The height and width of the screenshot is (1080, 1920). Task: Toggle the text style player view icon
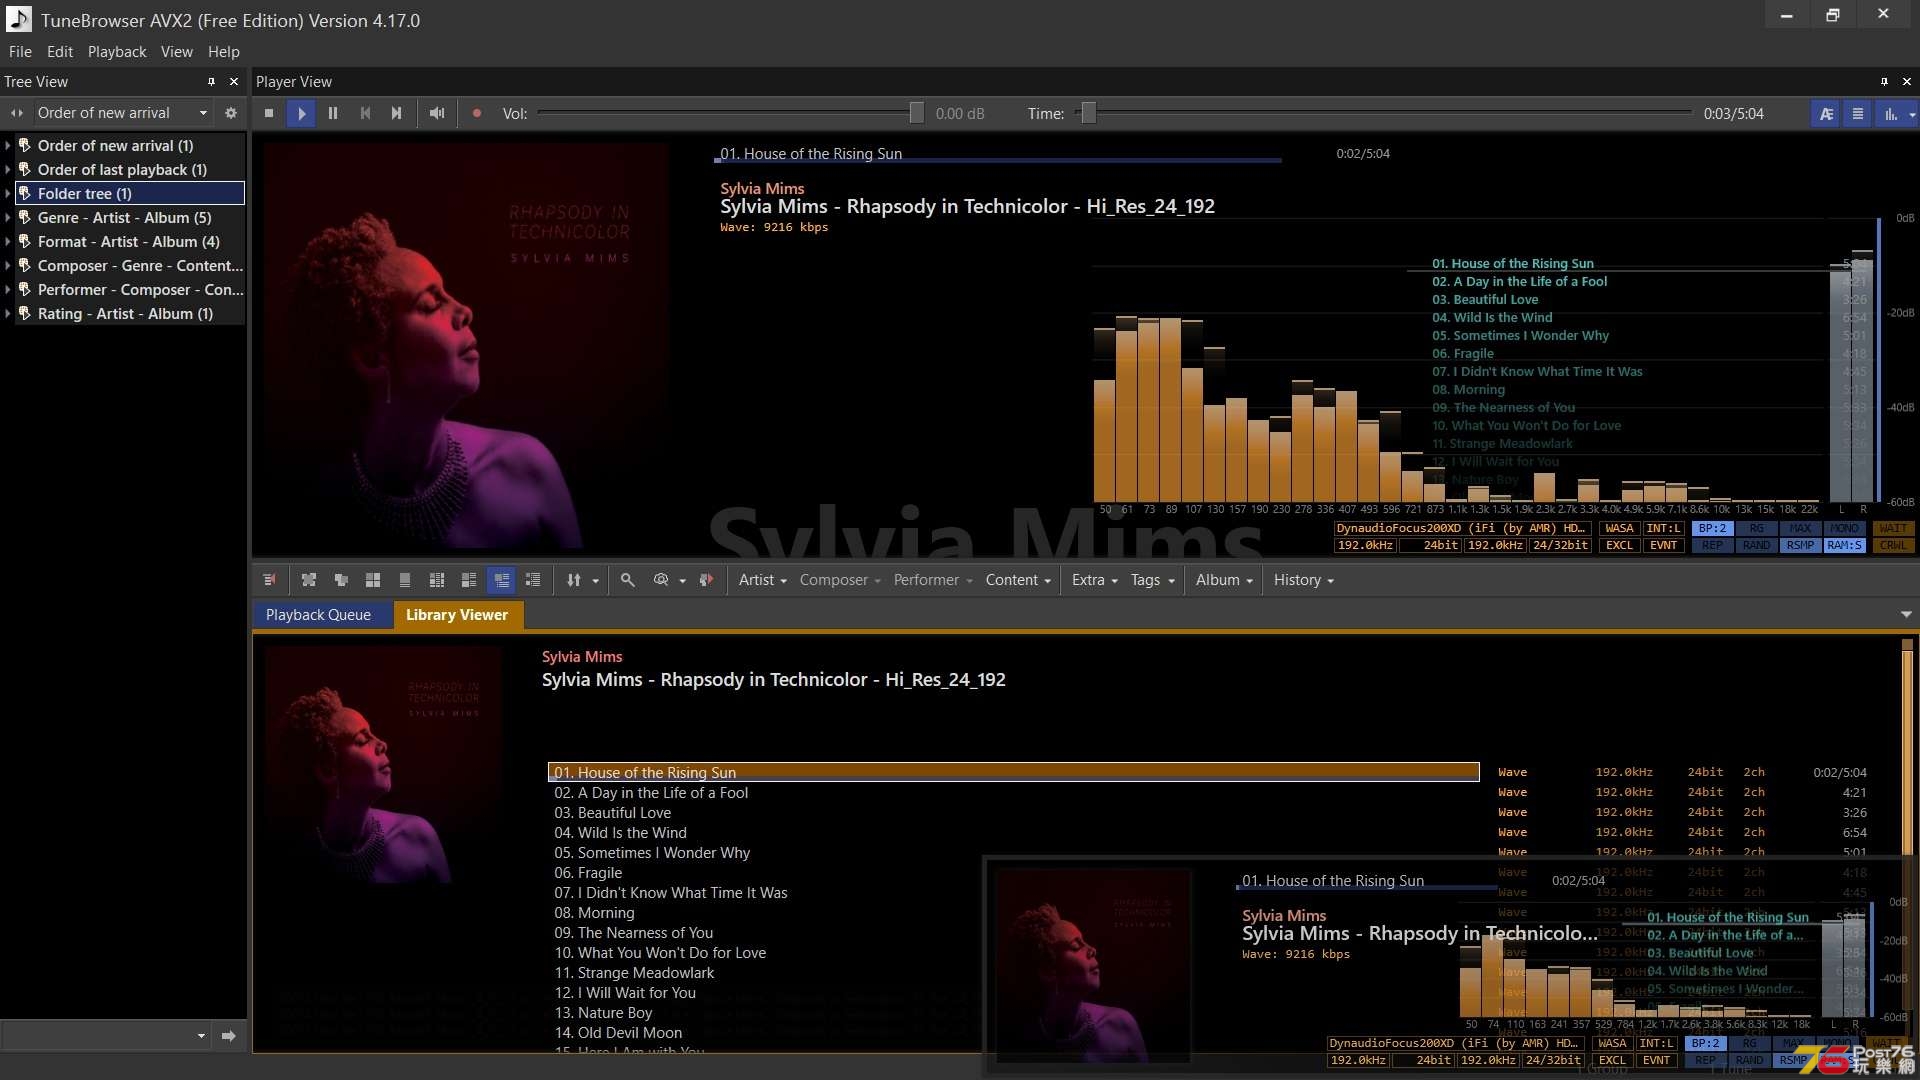[1826, 114]
